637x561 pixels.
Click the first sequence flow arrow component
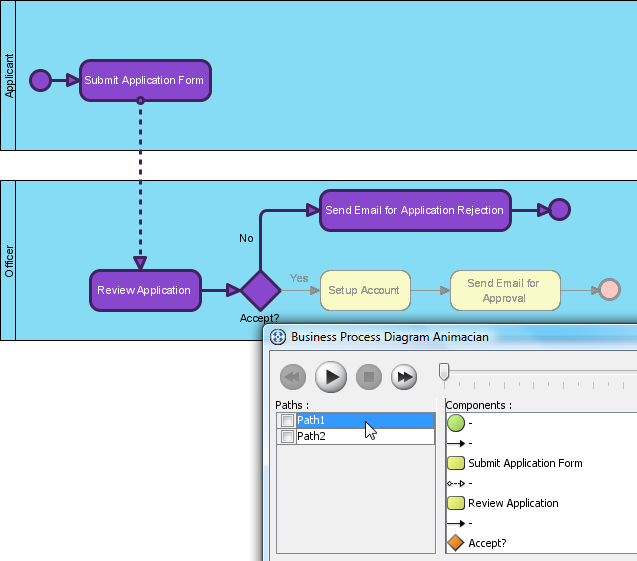pos(456,443)
